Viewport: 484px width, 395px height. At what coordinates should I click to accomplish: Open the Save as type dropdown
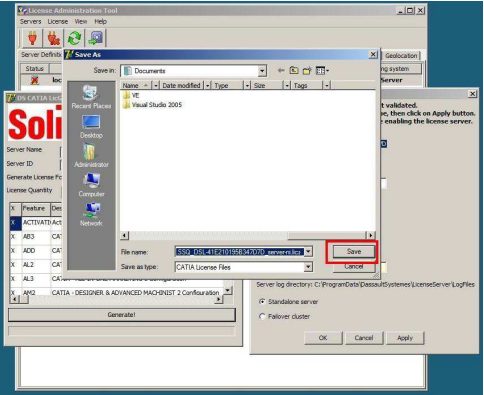[308, 267]
